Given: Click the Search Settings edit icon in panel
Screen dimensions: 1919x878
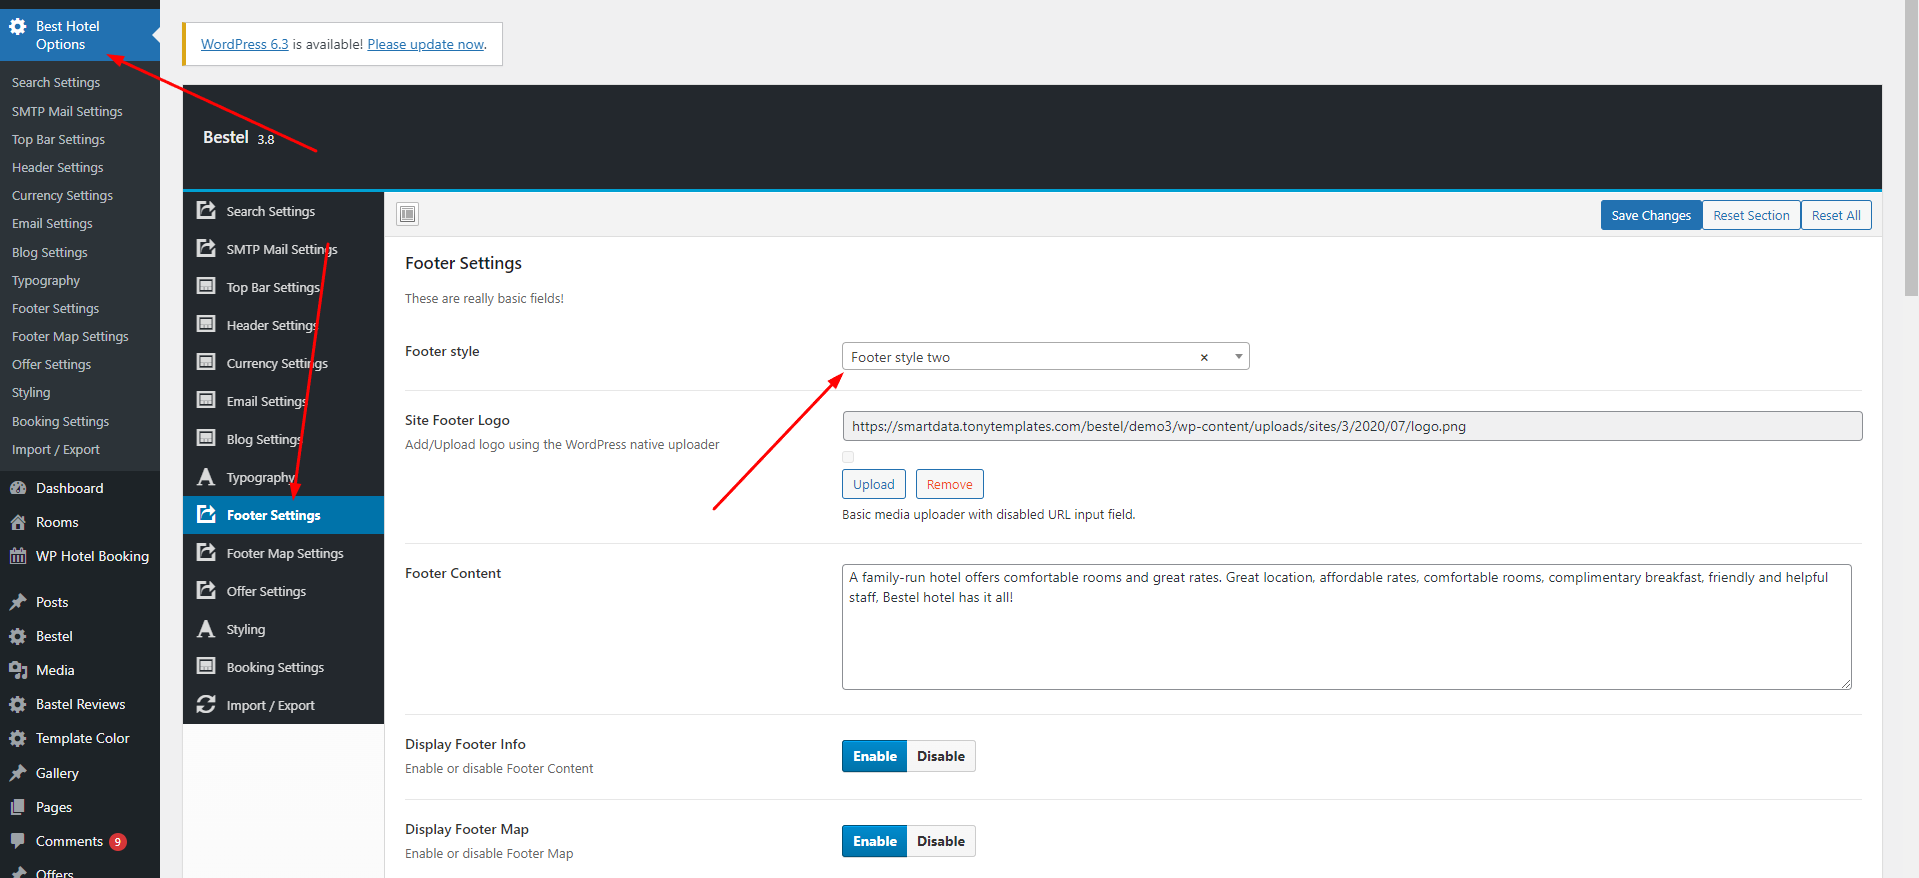Looking at the screenshot, I should 206,210.
